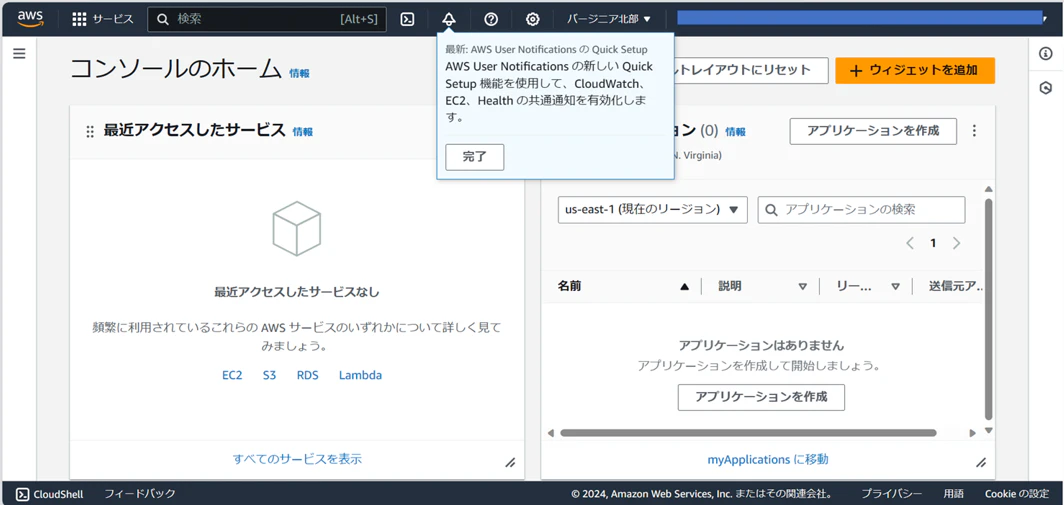Viewport: 1064px width, 505px height.
Task: Go to previous page in applications table
Action: click(910, 243)
